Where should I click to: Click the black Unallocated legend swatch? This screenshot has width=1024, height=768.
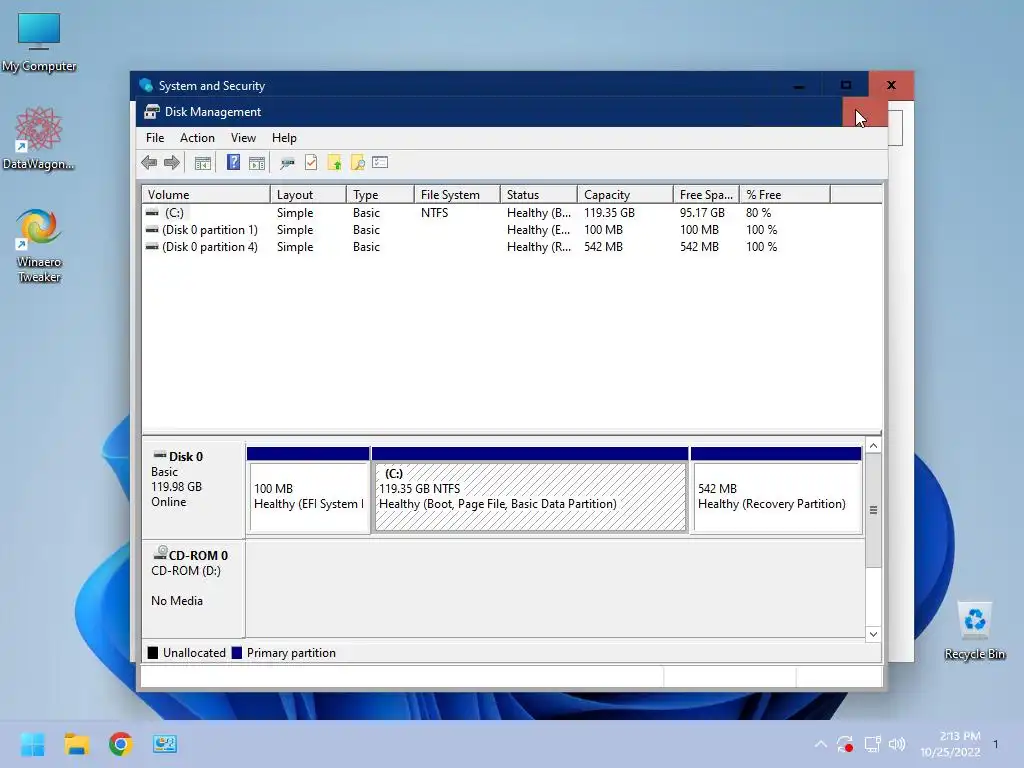click(x=153, y=652)
